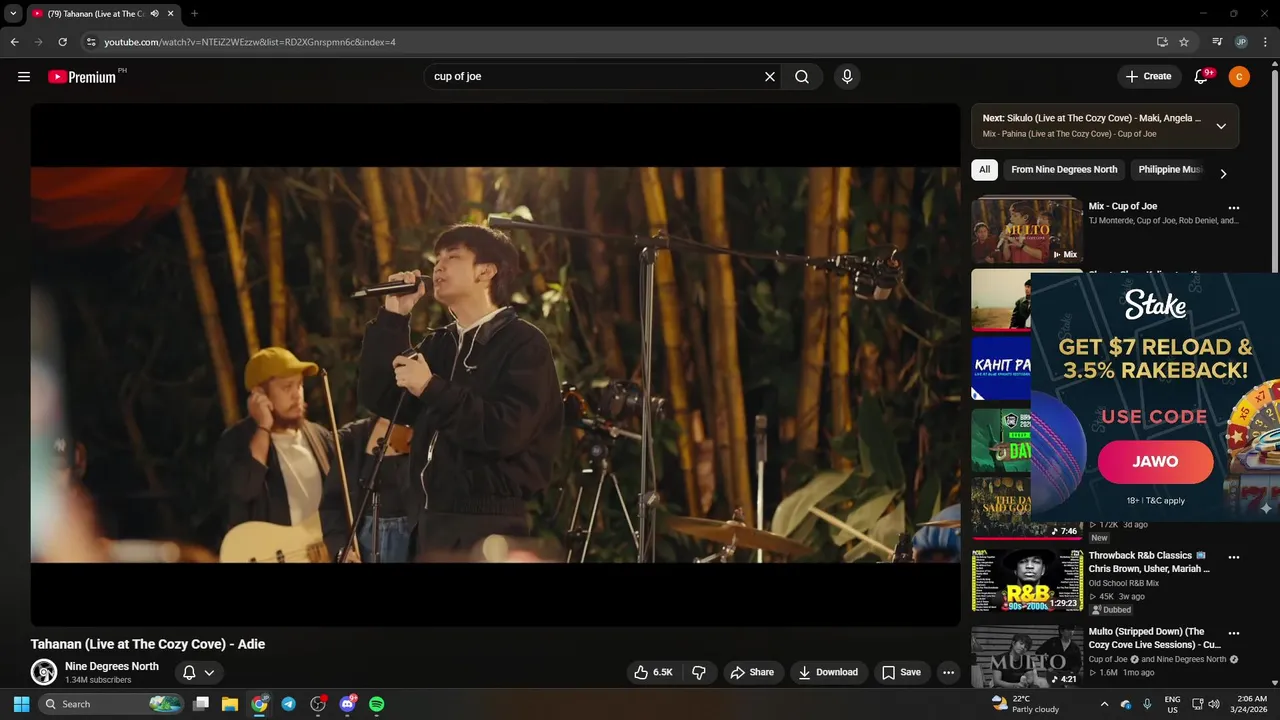Open the account avatar menu
Viewport: 1280px width, 720px height.
click(1239, 77)
